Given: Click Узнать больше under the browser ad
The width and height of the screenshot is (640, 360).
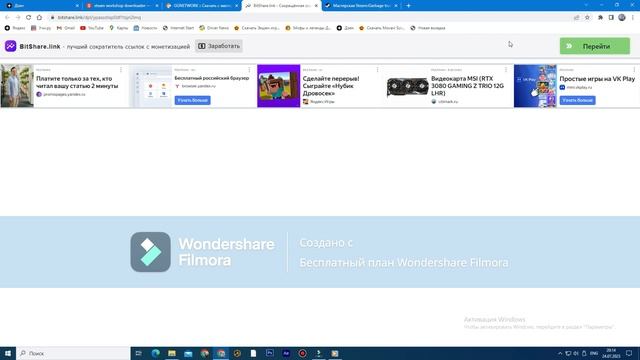Looking at the screenshot, I should [x=193, y=100].
